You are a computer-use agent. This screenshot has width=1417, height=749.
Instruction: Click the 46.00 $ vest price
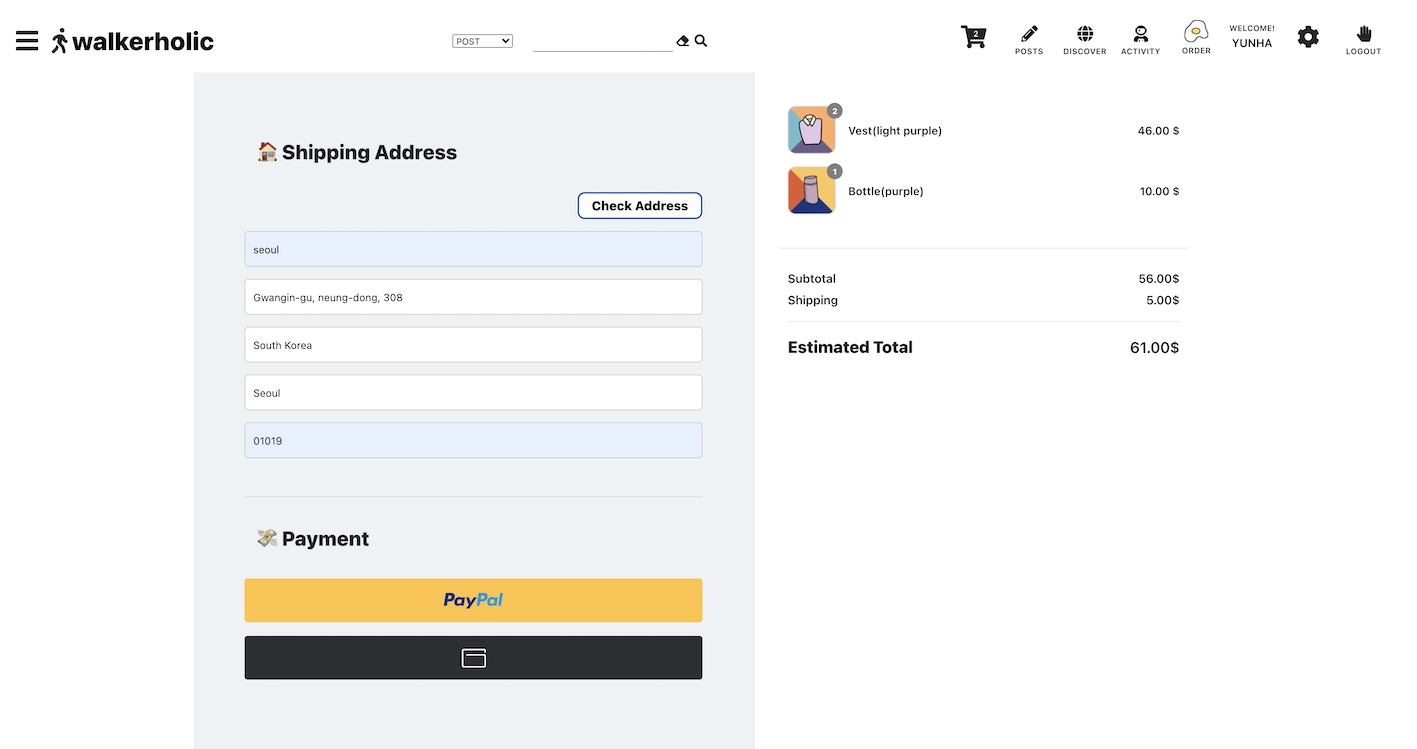click(x=1158, y=131)
